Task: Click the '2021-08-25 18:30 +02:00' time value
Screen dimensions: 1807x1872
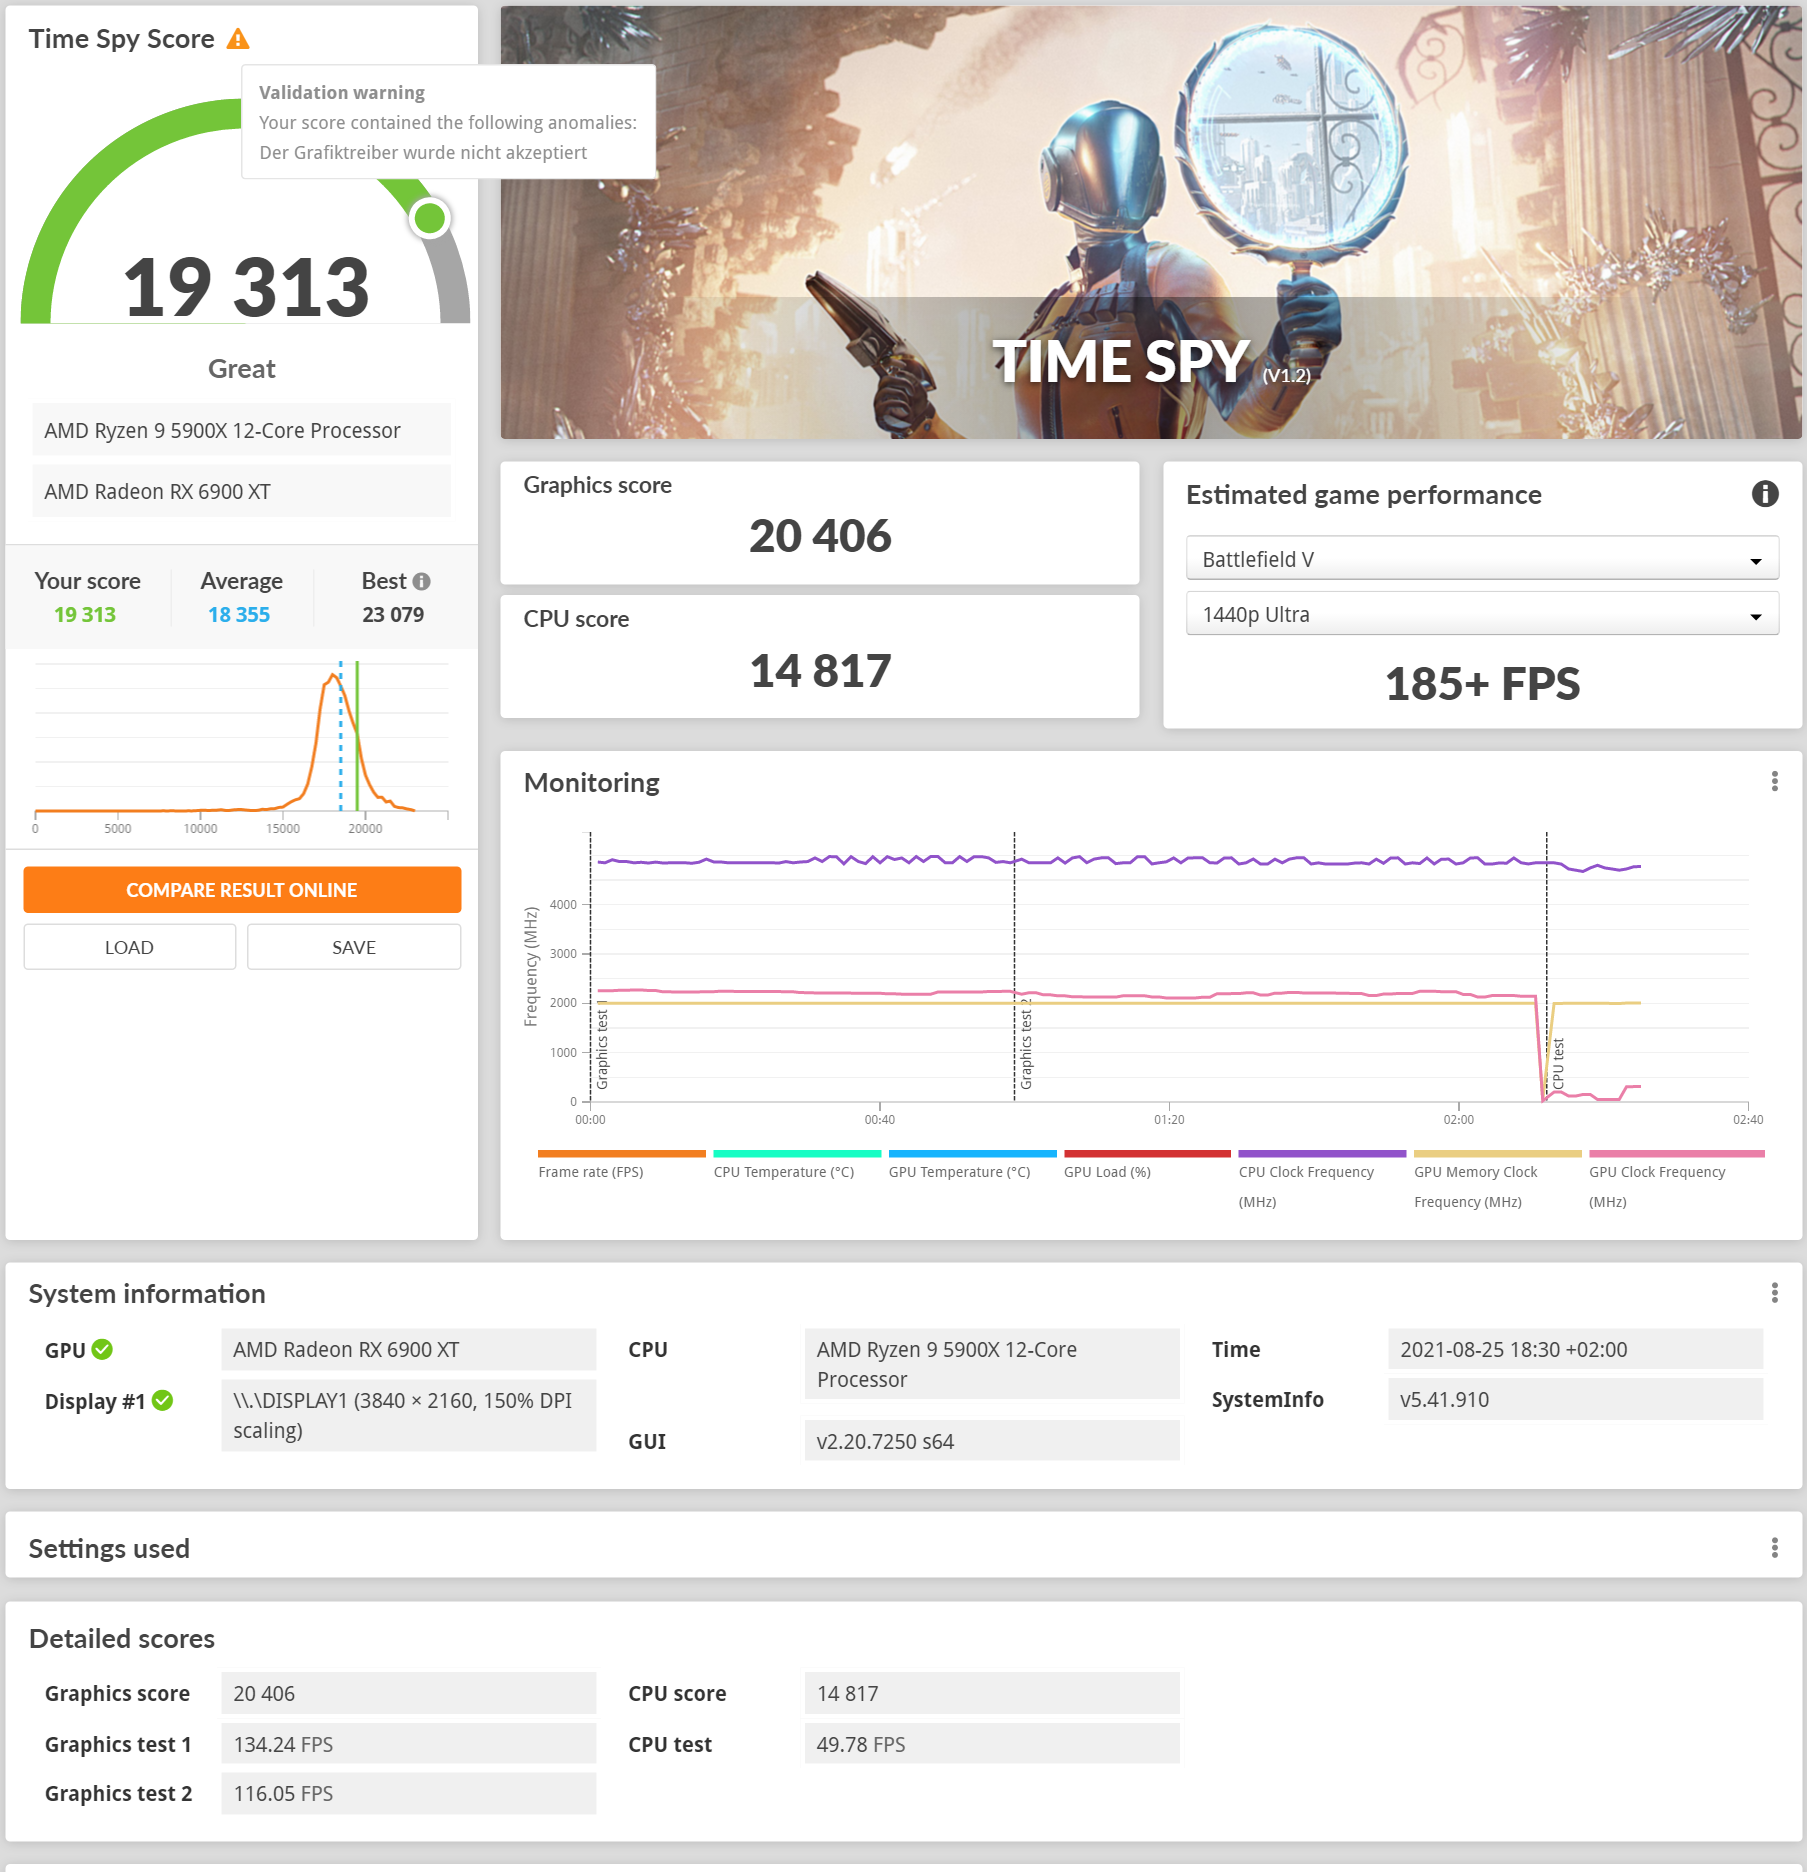Action: click(x=1575, y=1349)
